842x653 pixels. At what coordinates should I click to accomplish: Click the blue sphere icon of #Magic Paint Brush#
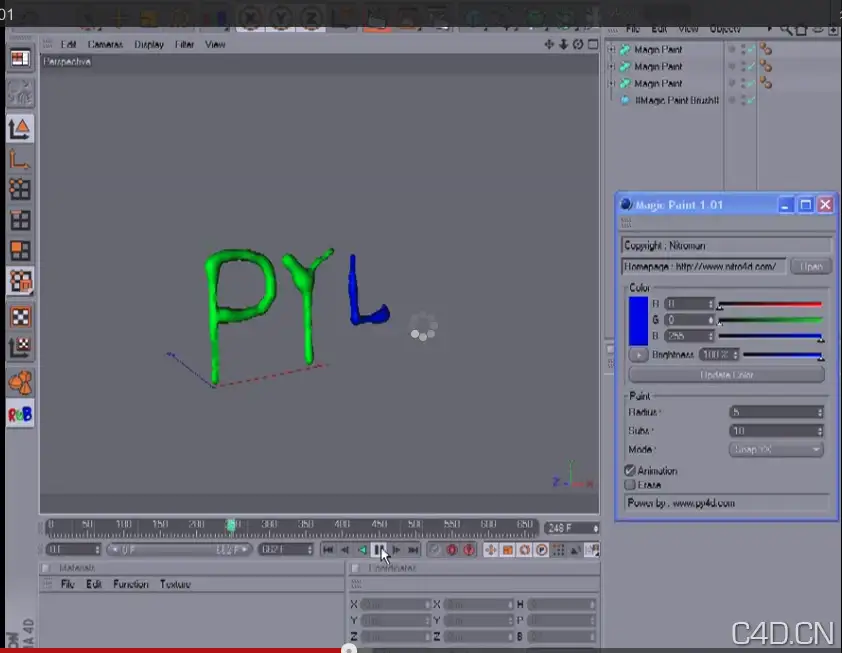tap(625, 100)
